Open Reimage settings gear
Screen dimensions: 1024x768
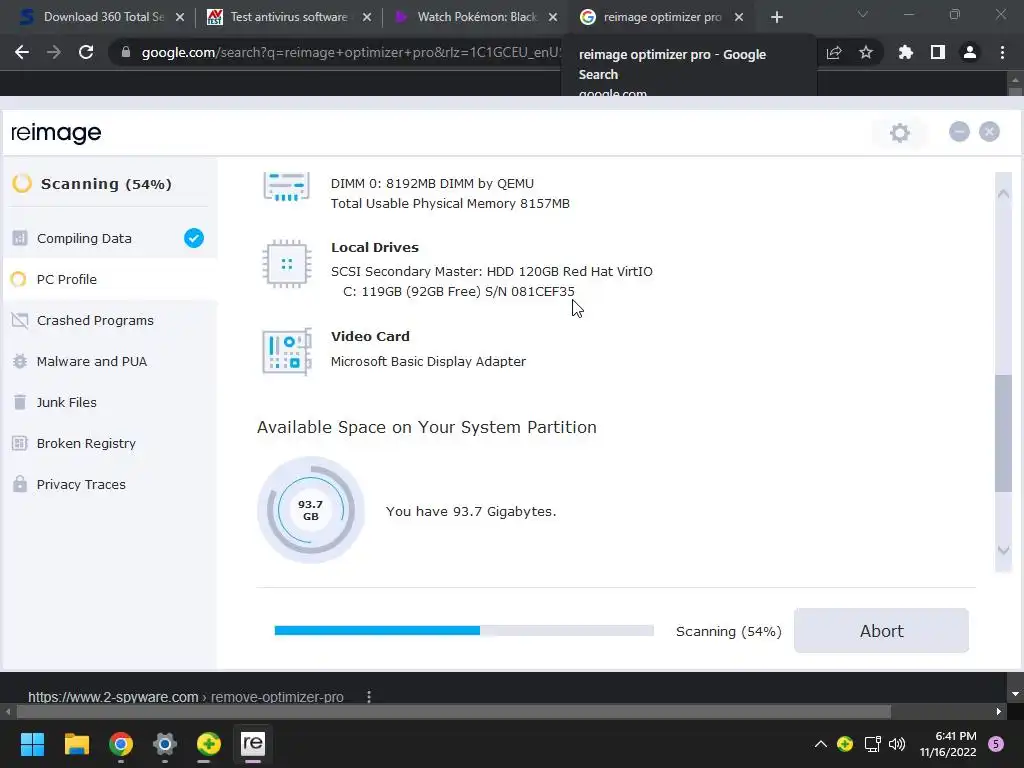point(899,133)
